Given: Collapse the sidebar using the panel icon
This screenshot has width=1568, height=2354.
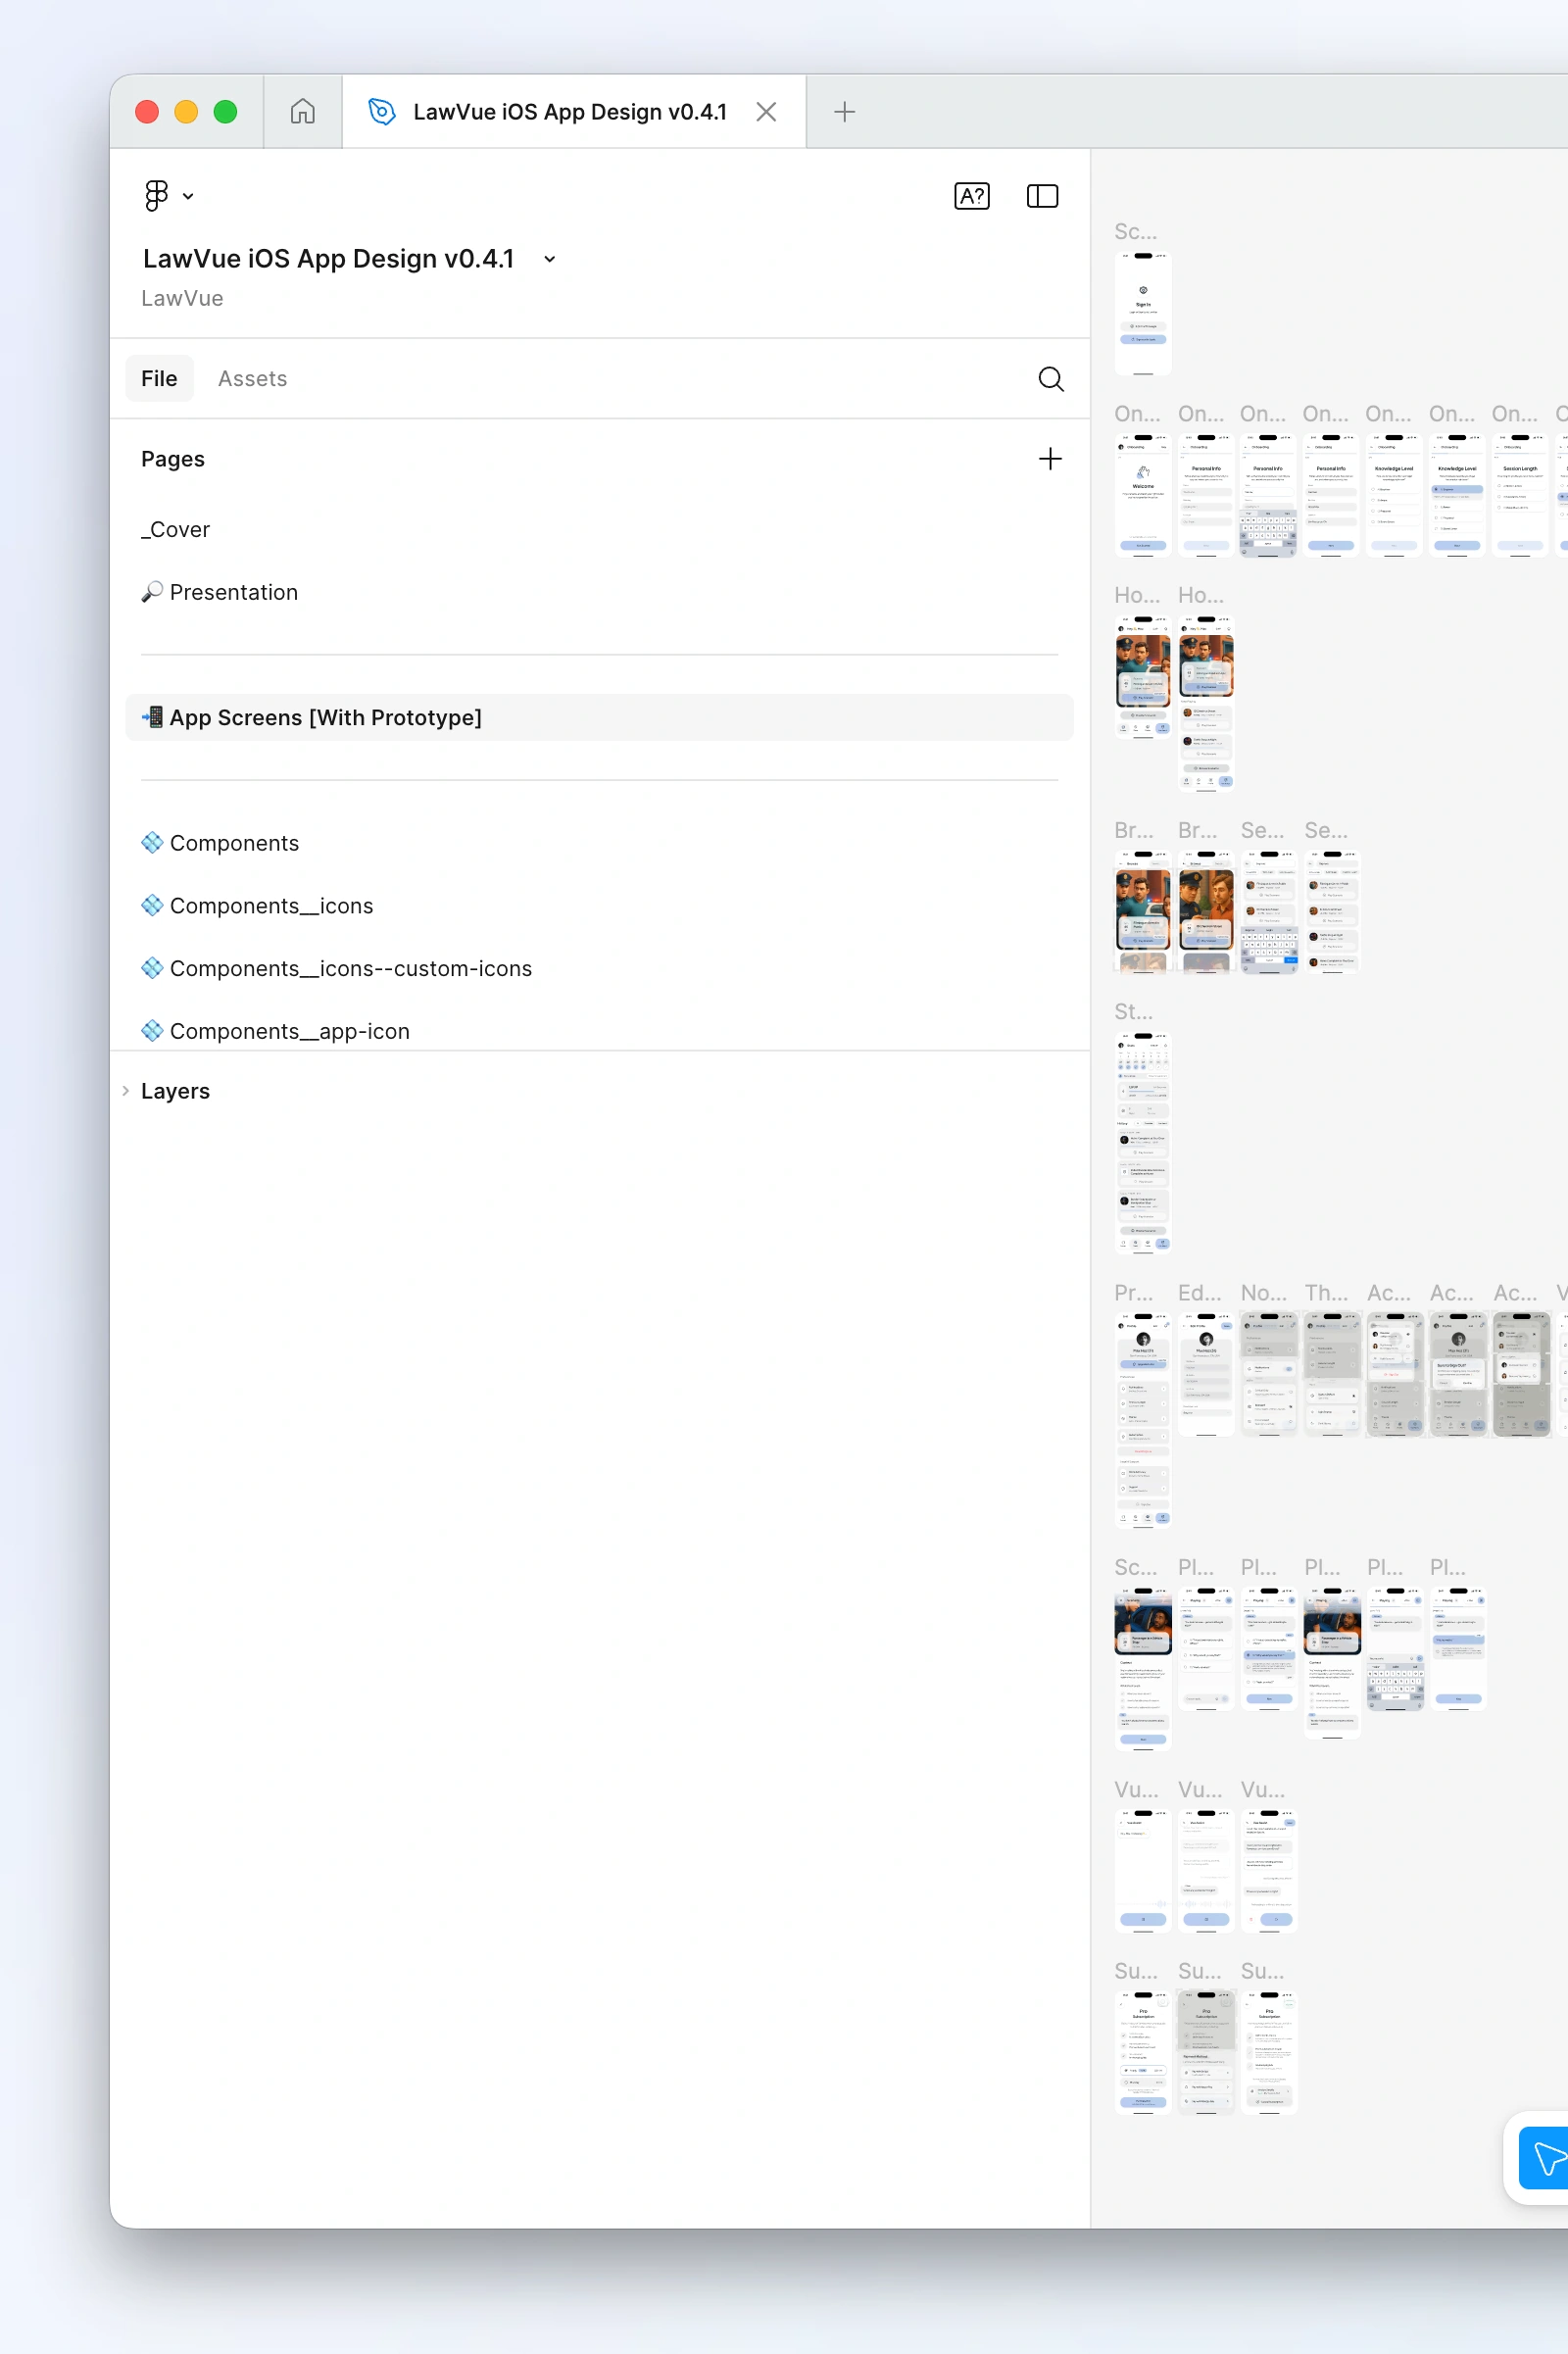Looking at the screenshot, I should pyautogui.click(x=1040, y=196).
